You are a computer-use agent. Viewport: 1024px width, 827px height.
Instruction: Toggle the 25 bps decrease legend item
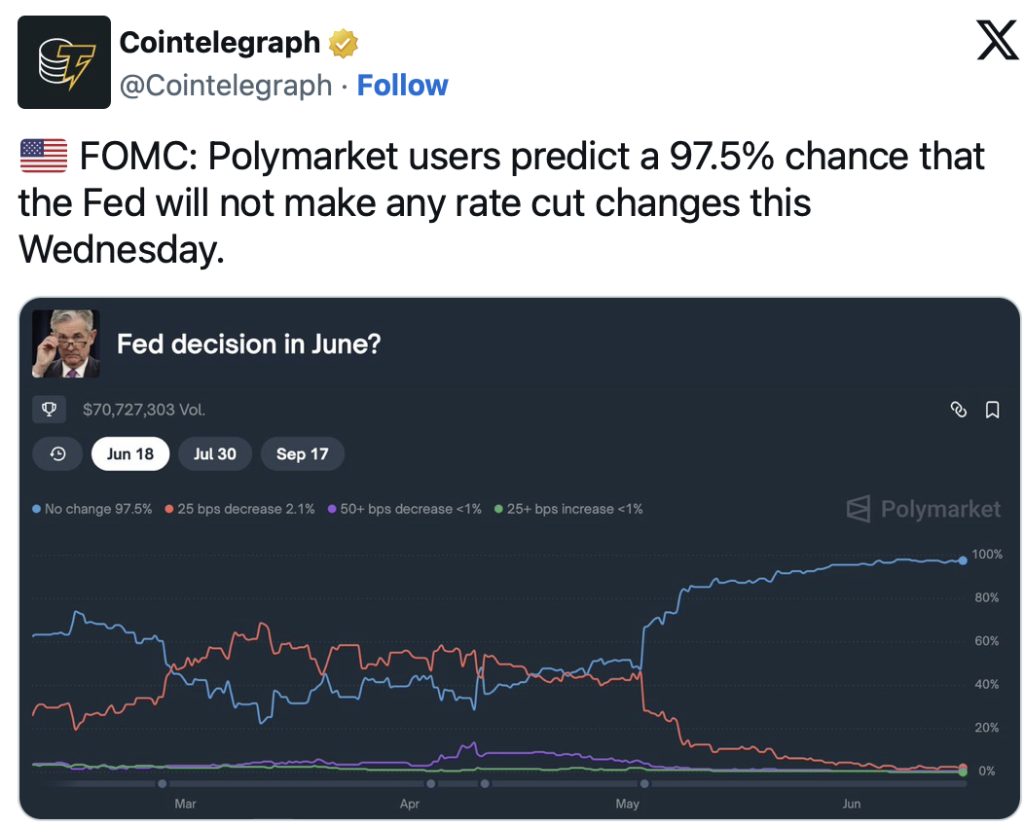pyautogui.click(x=240, y=509)
